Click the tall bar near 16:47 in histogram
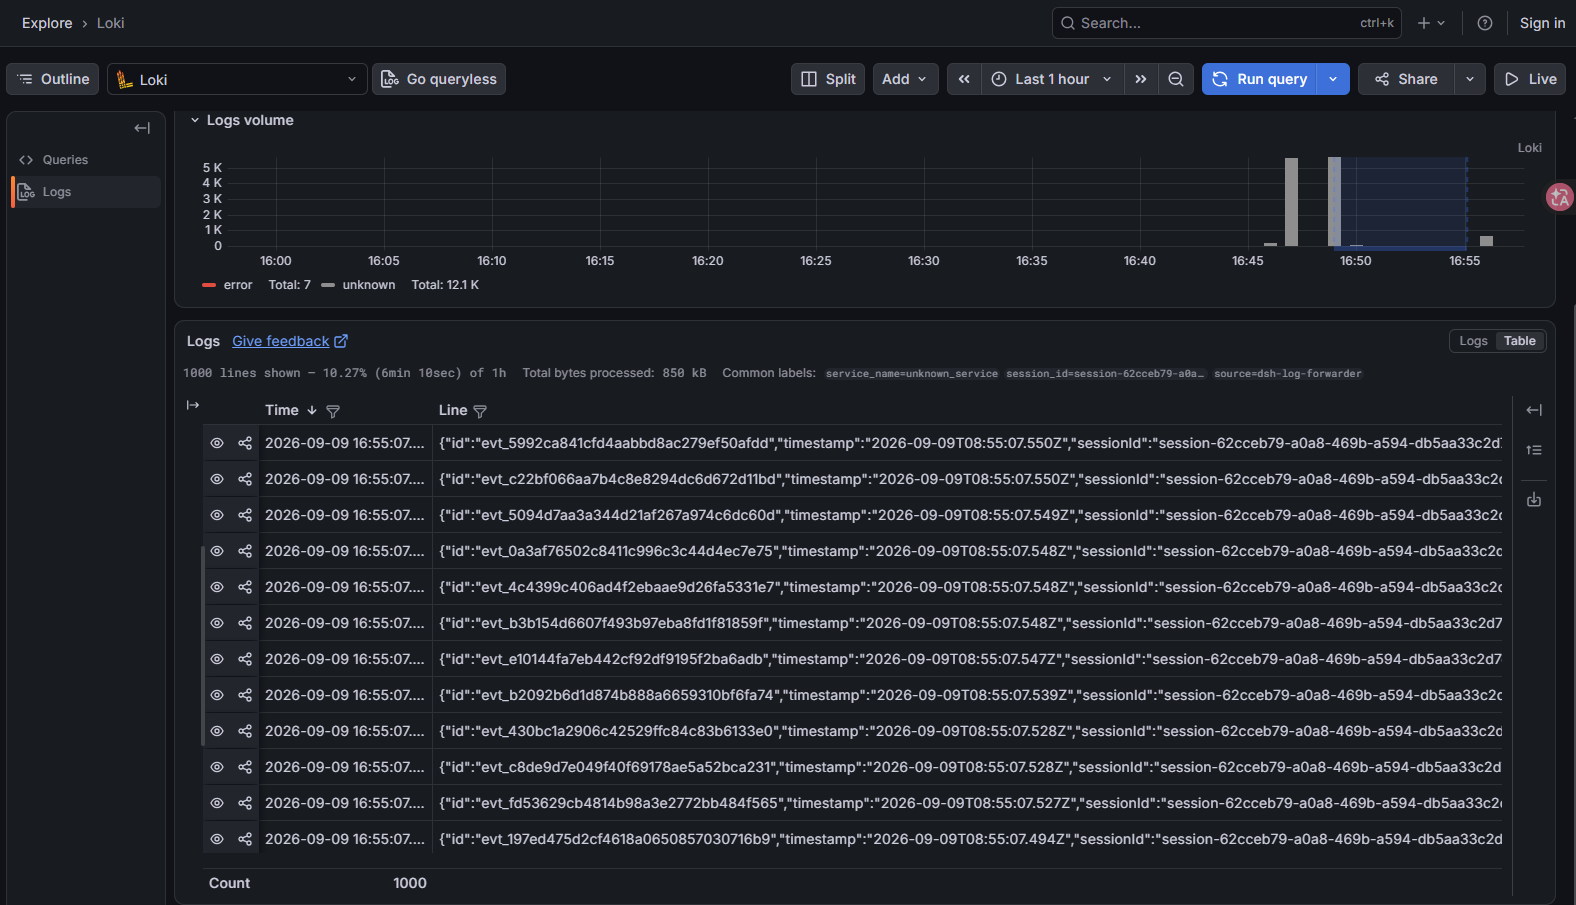Viewport: 1576px width, 905px height. coord(1291,202)
